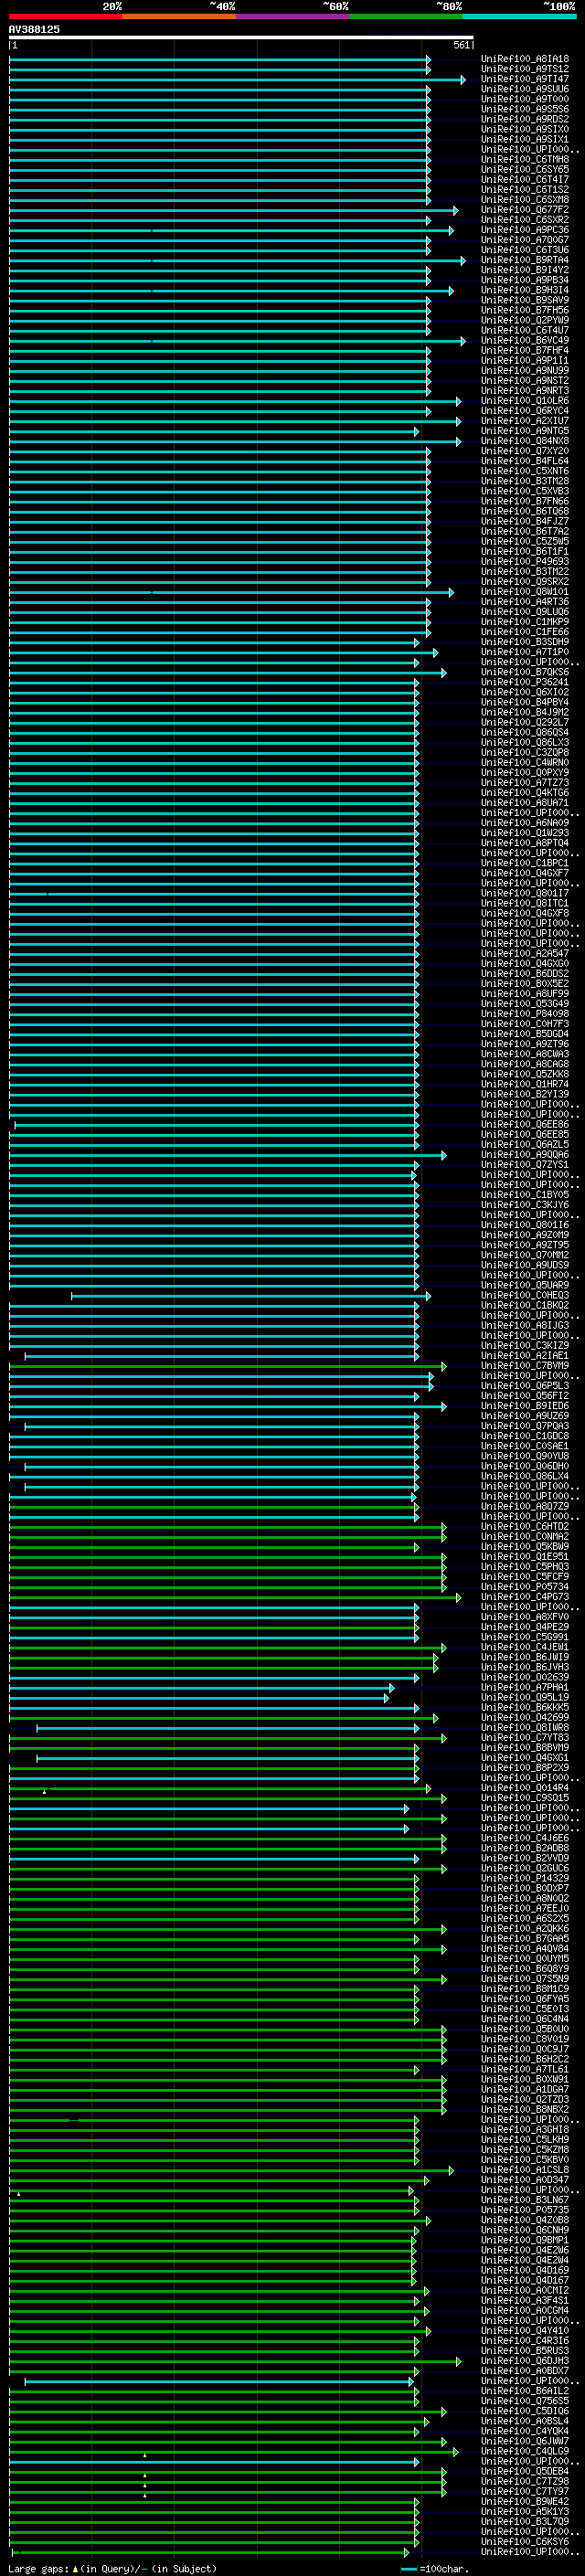Select label UniRef100_A9NRT3
The image size is (585, 2576).
[525, 391]
